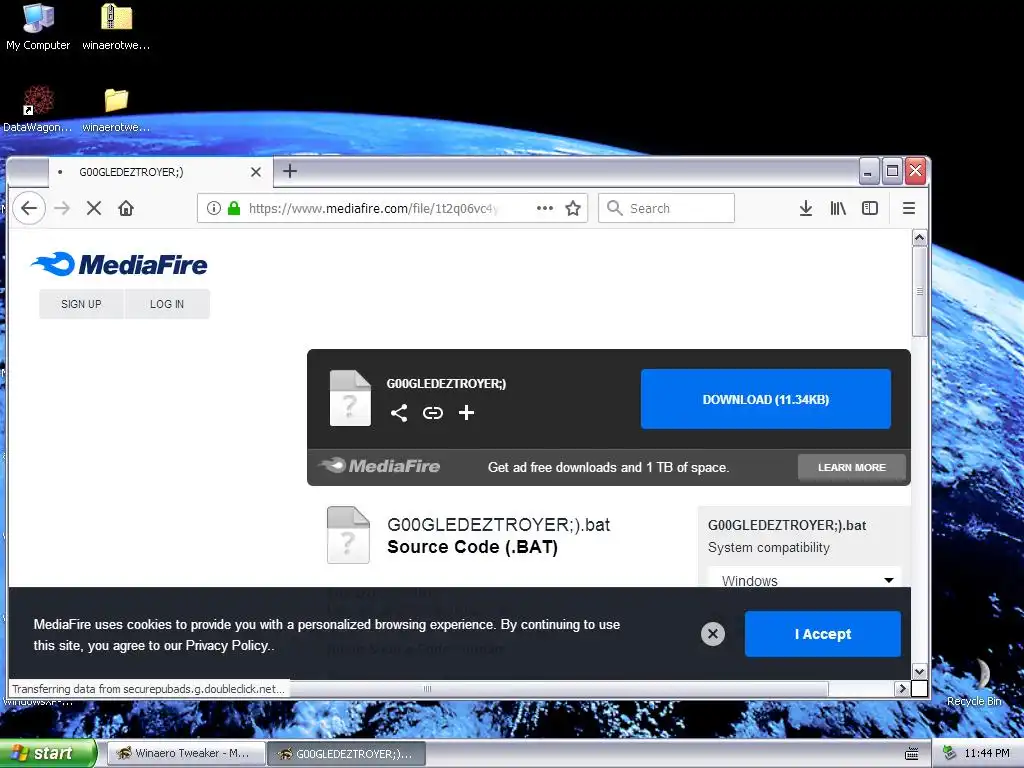Open the Privacy Policy link
This screenshot has height=768, width=1024.
[x=227, y=645]
